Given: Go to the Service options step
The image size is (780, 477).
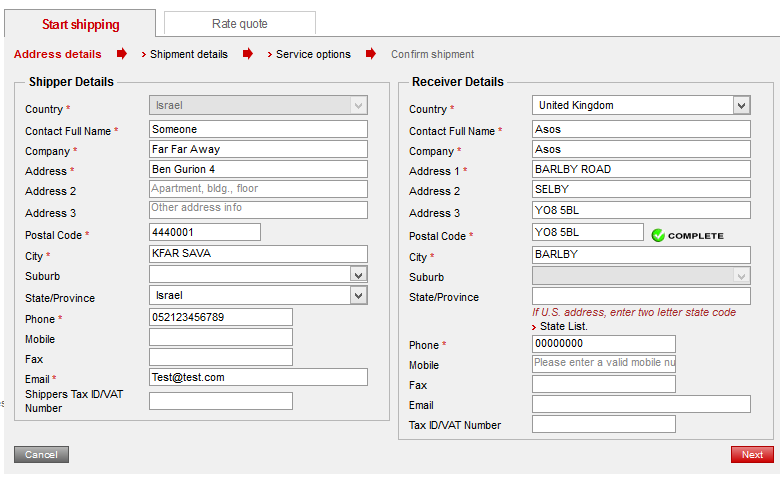Looking at the screenshot, I should (313, 54).
